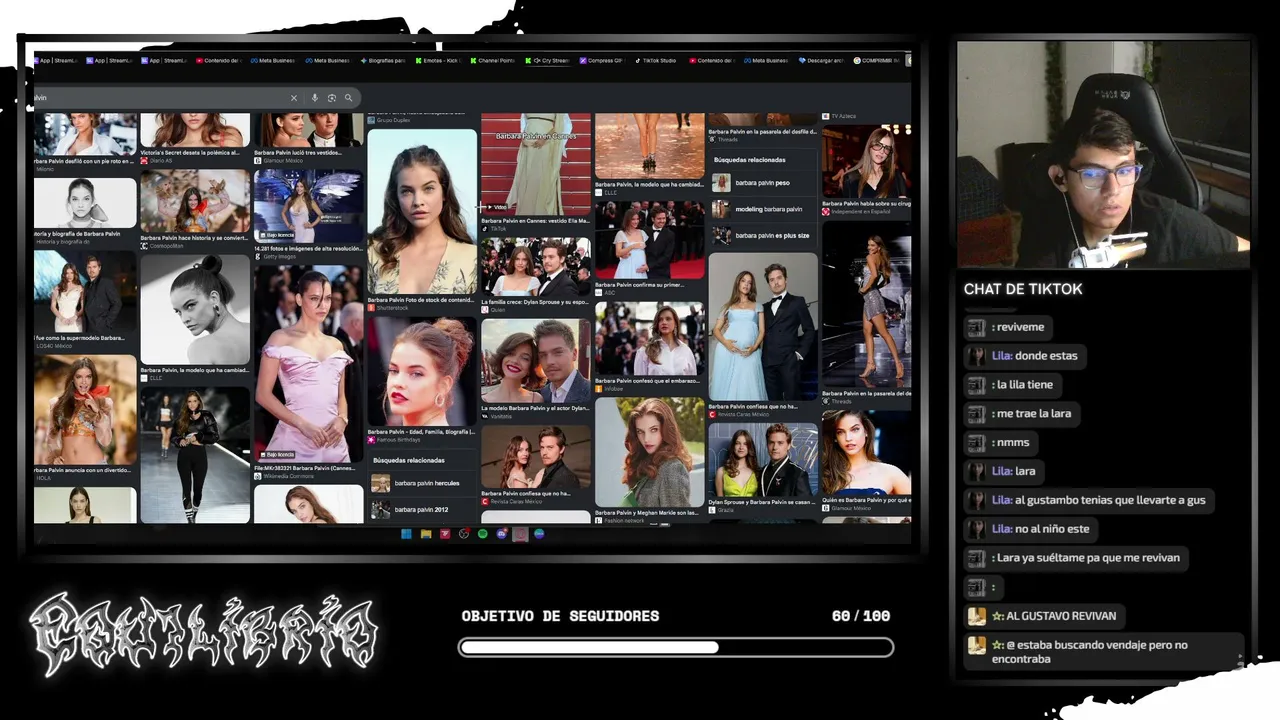Switch to the Emotes - Kick tab
Viewport: 1280px width, 720px height.
(x=439, y=61)
